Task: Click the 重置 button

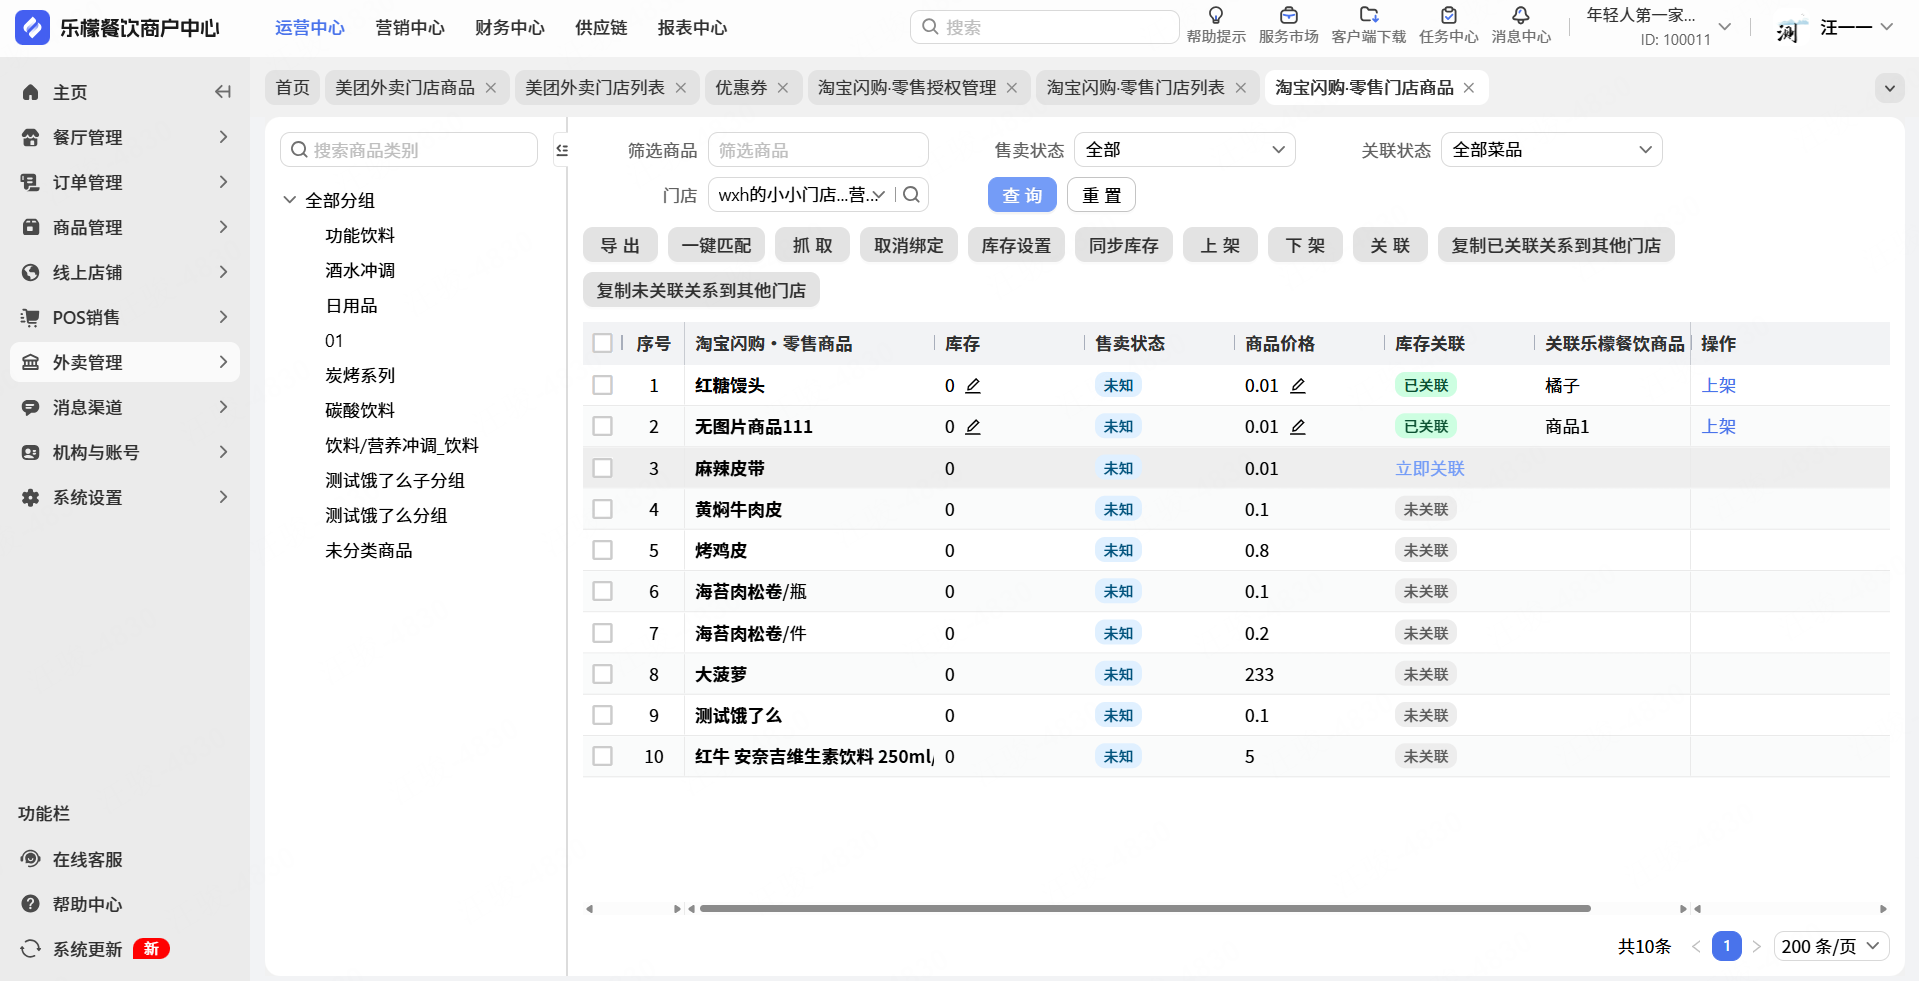Action: coord(1102,195)
